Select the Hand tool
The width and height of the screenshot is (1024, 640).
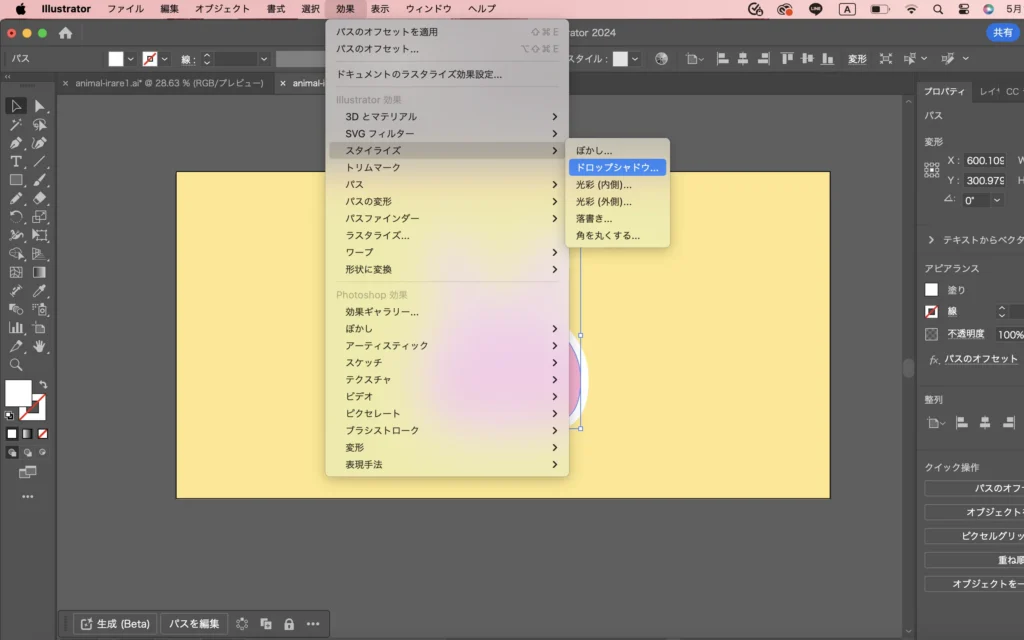40,346
